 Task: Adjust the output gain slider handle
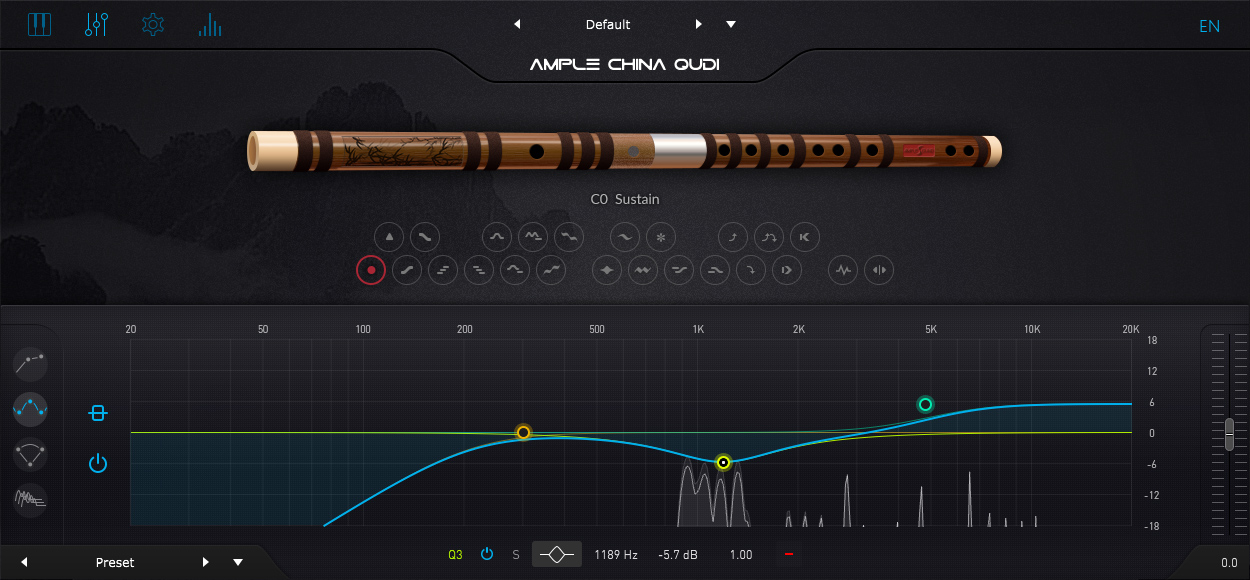pos(1229,434)
